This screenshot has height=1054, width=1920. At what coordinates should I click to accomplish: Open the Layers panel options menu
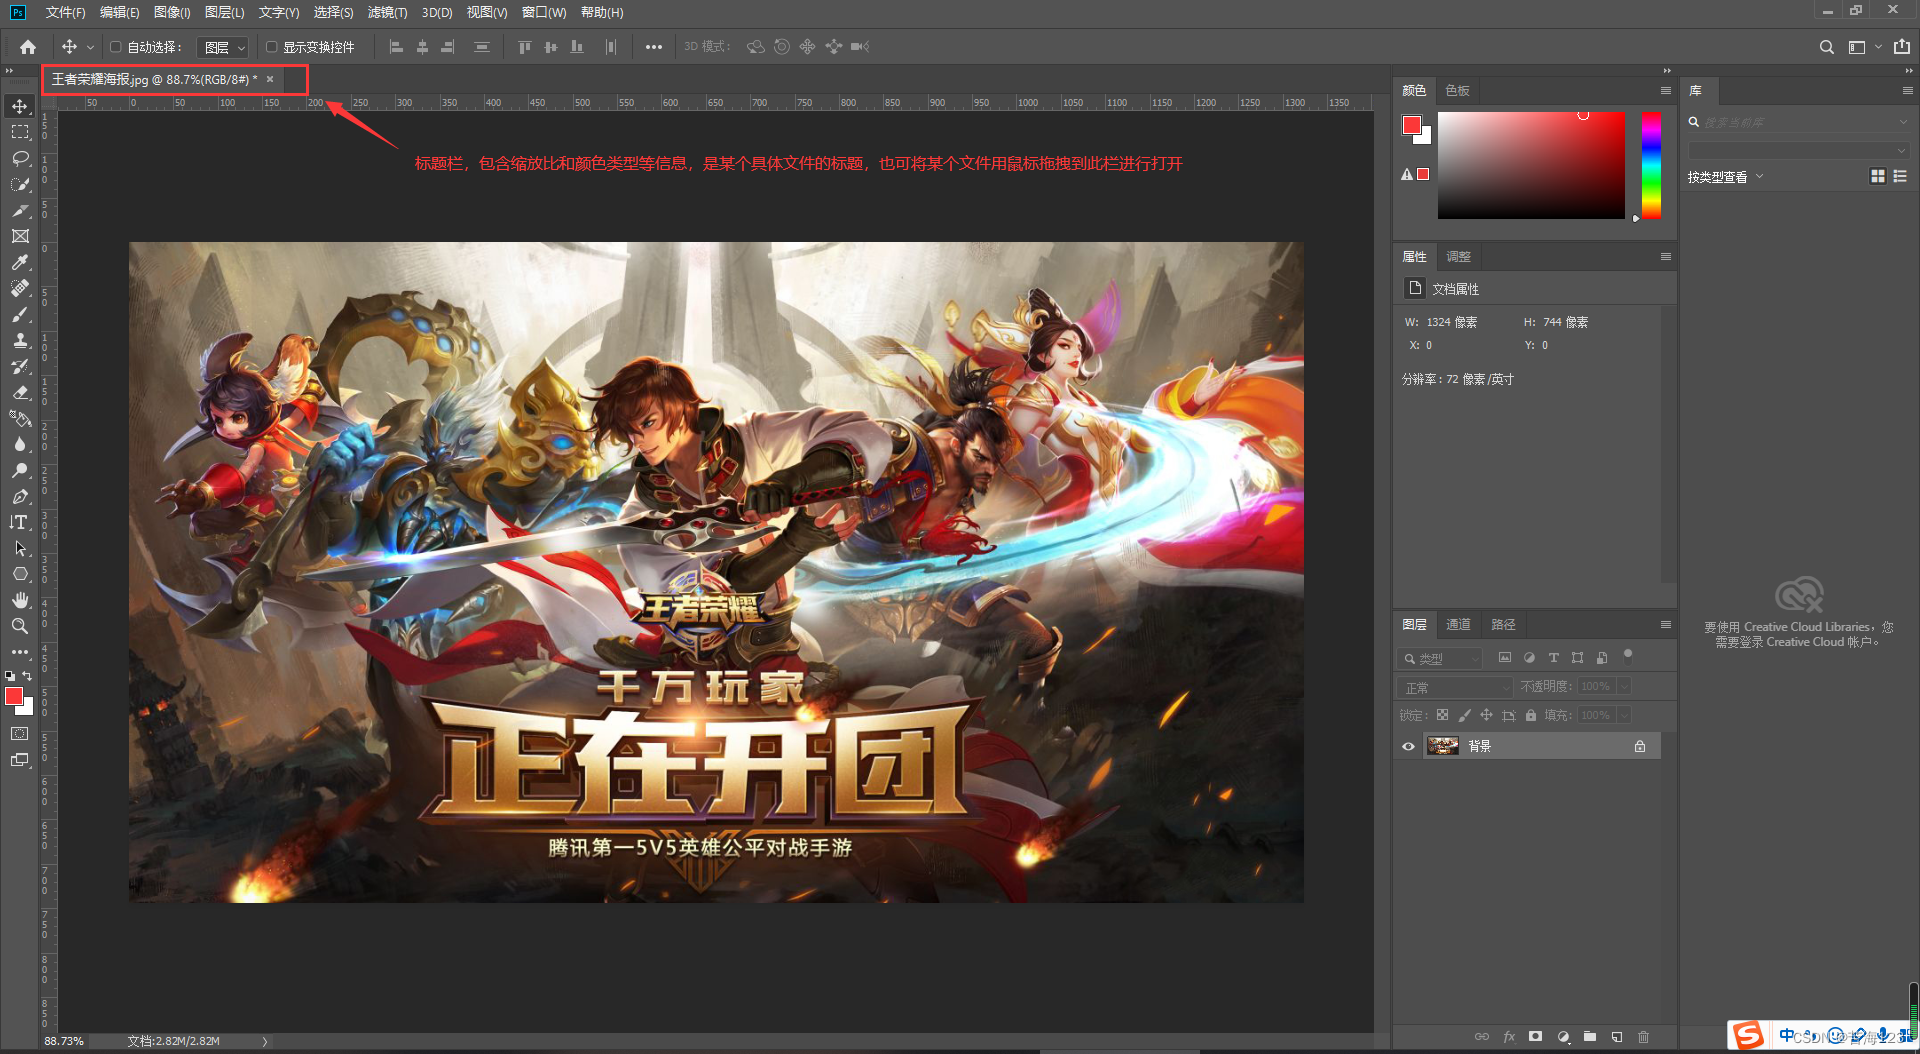(1665, 624)
